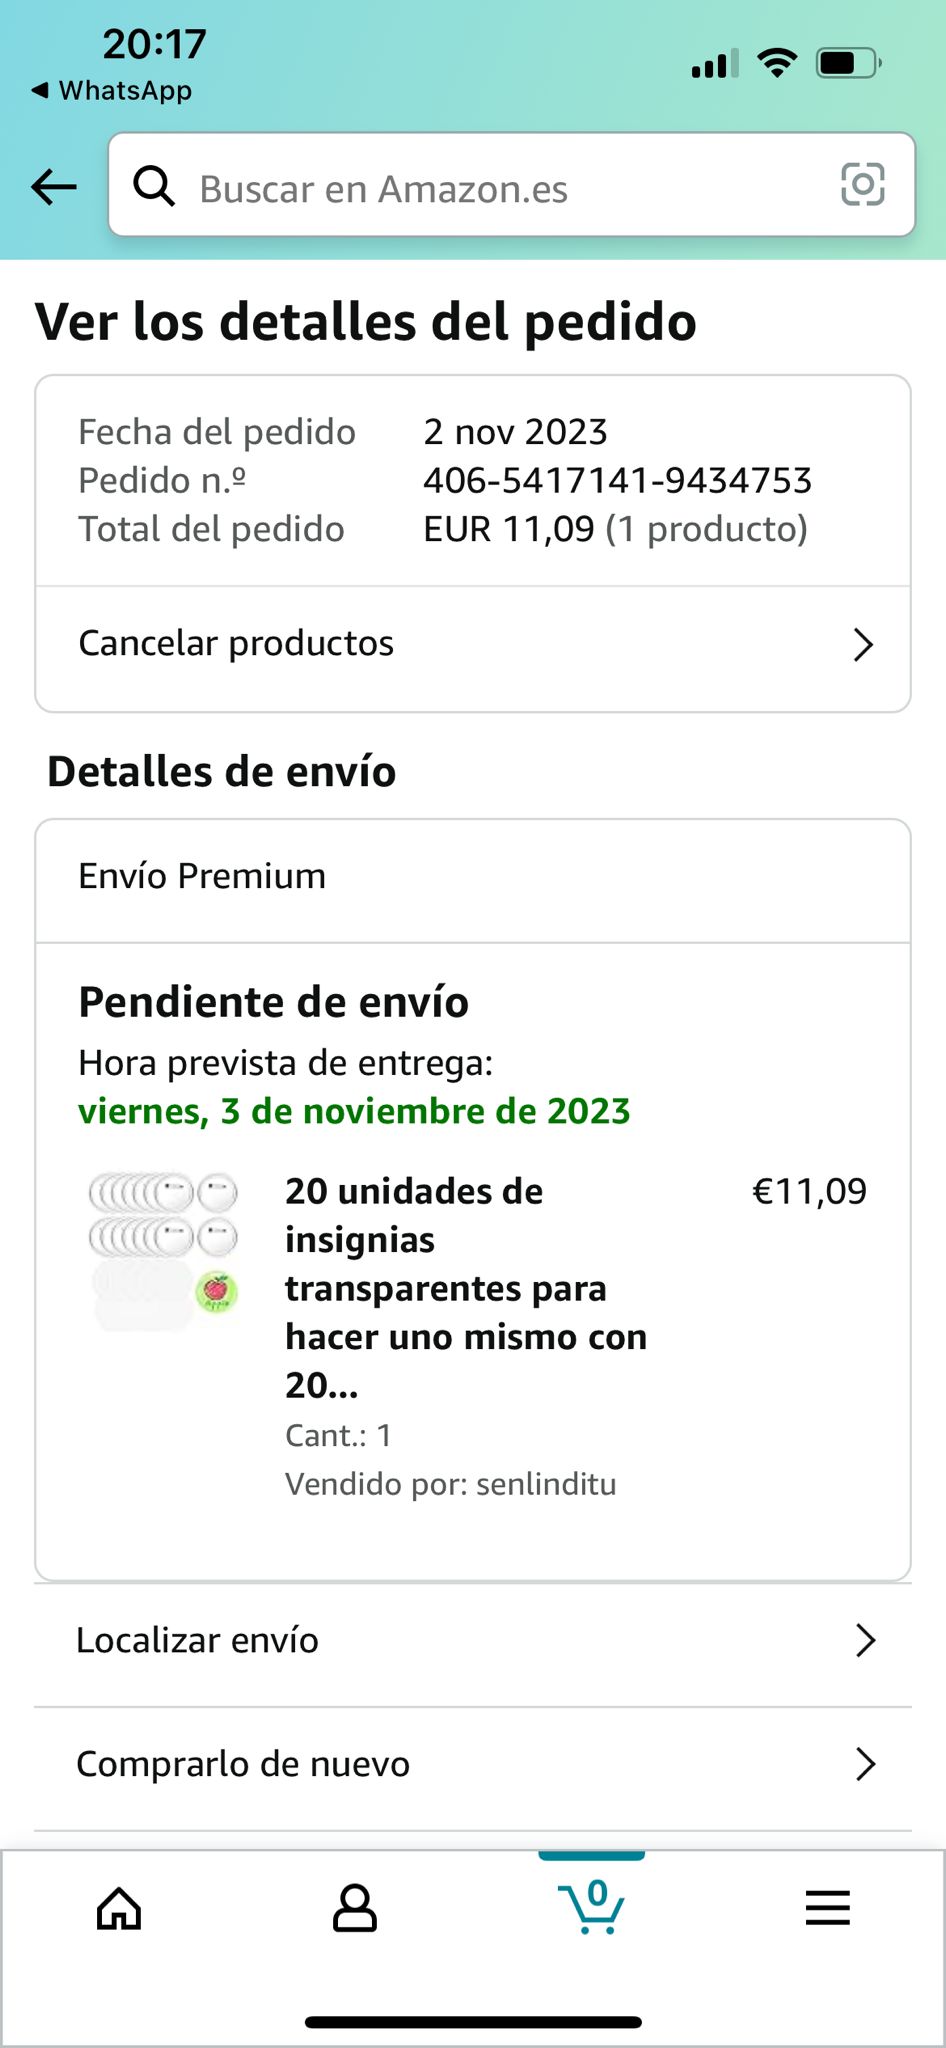
Task: Tap the iOS home indicator bar
Action: (473, 2022)
